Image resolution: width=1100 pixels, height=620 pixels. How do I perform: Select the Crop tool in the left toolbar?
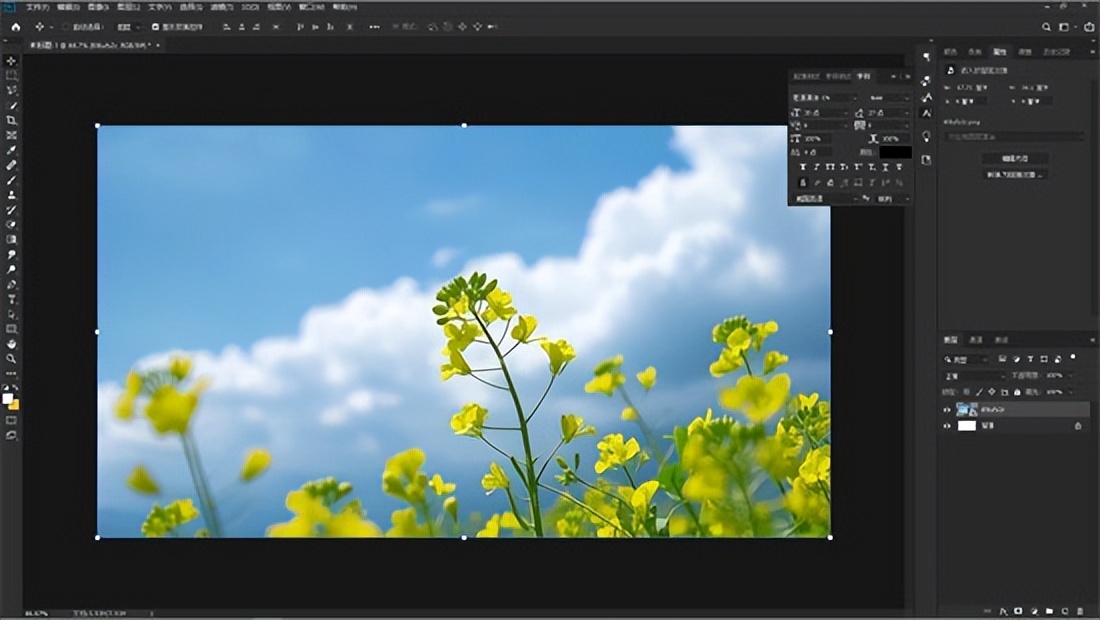click(12, 120)
